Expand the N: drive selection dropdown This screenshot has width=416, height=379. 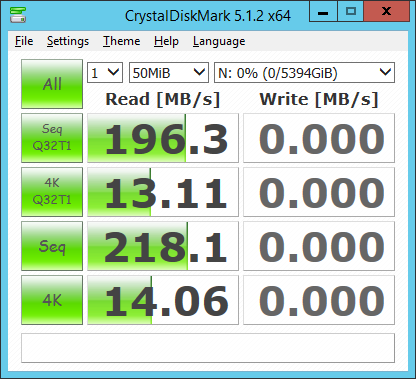(304, 72)
